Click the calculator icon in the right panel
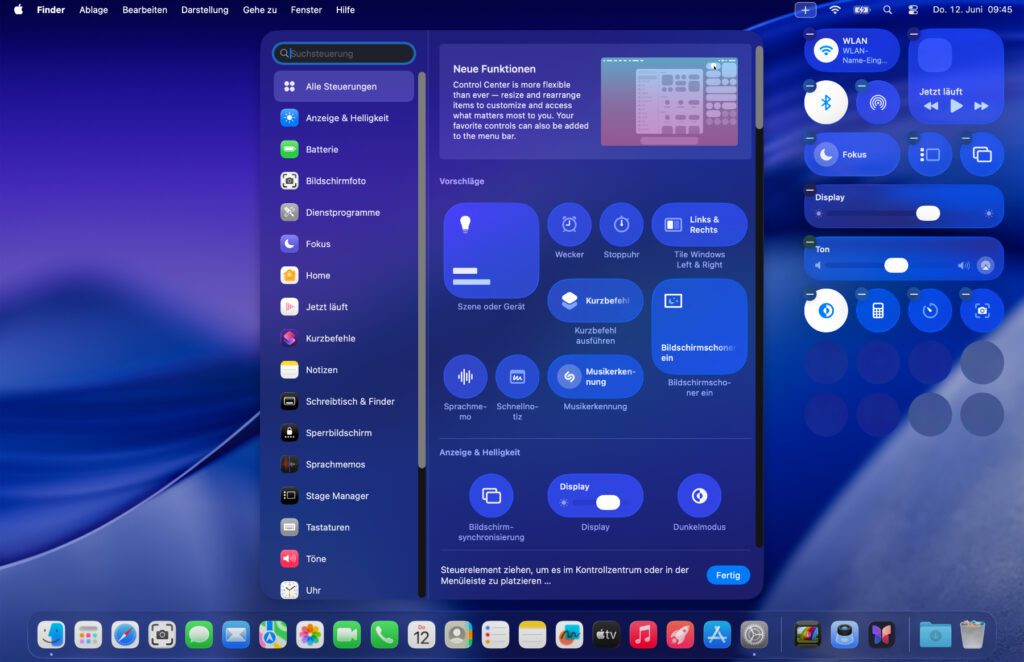 tap(878, 310)
